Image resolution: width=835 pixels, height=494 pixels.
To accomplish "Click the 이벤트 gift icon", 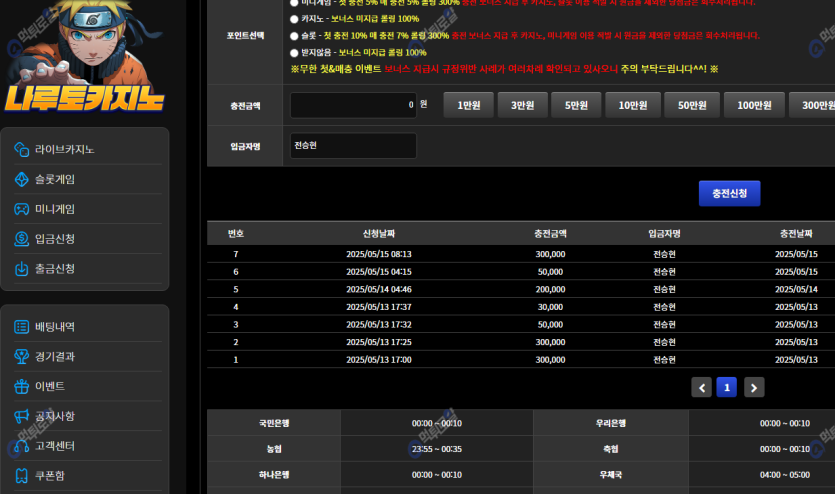I will coord(22,386).
